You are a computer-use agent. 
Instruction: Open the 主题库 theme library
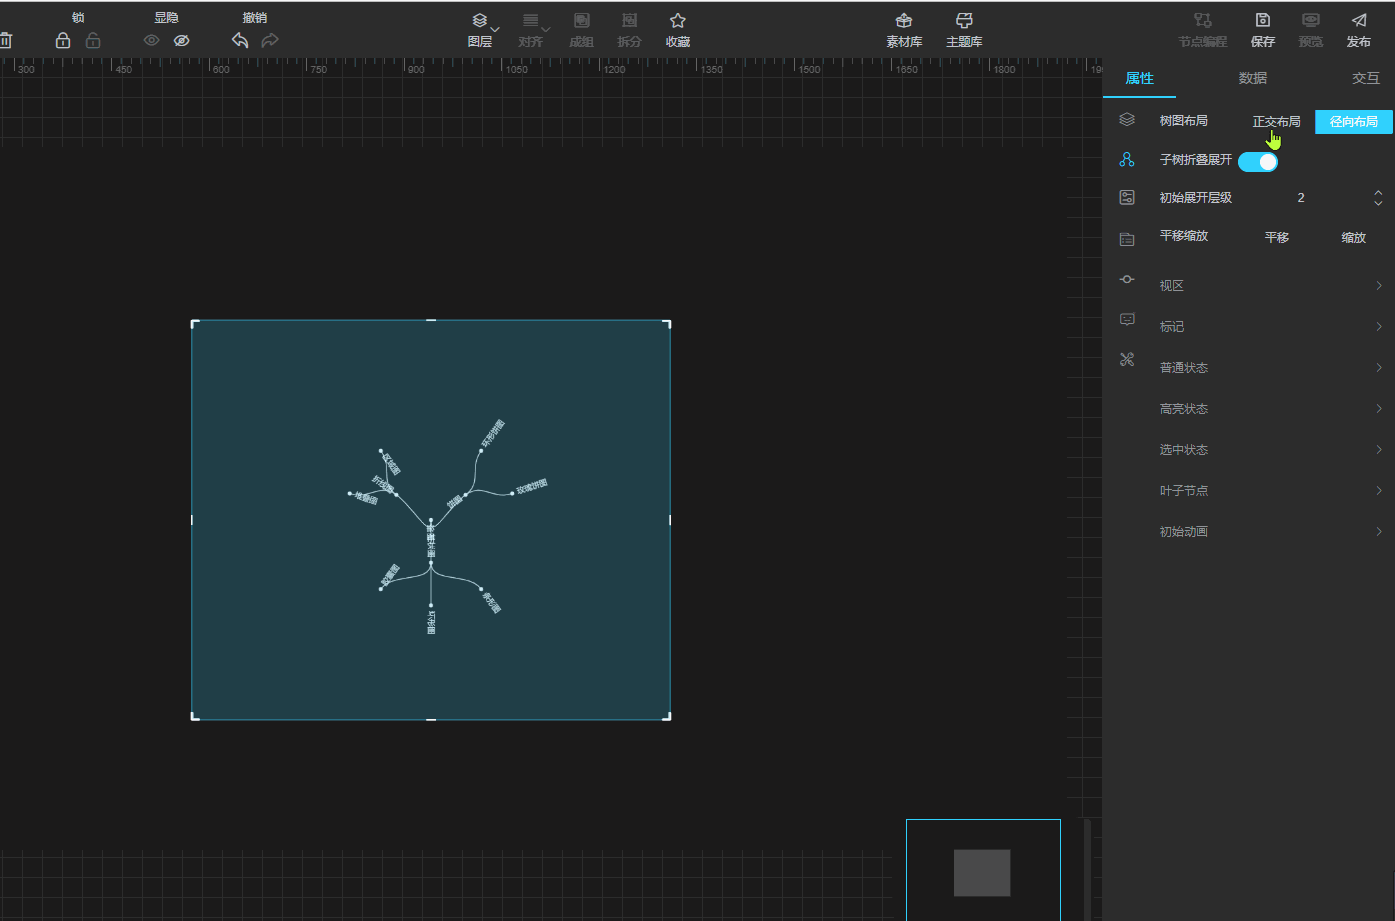click(x=964, y=31)
